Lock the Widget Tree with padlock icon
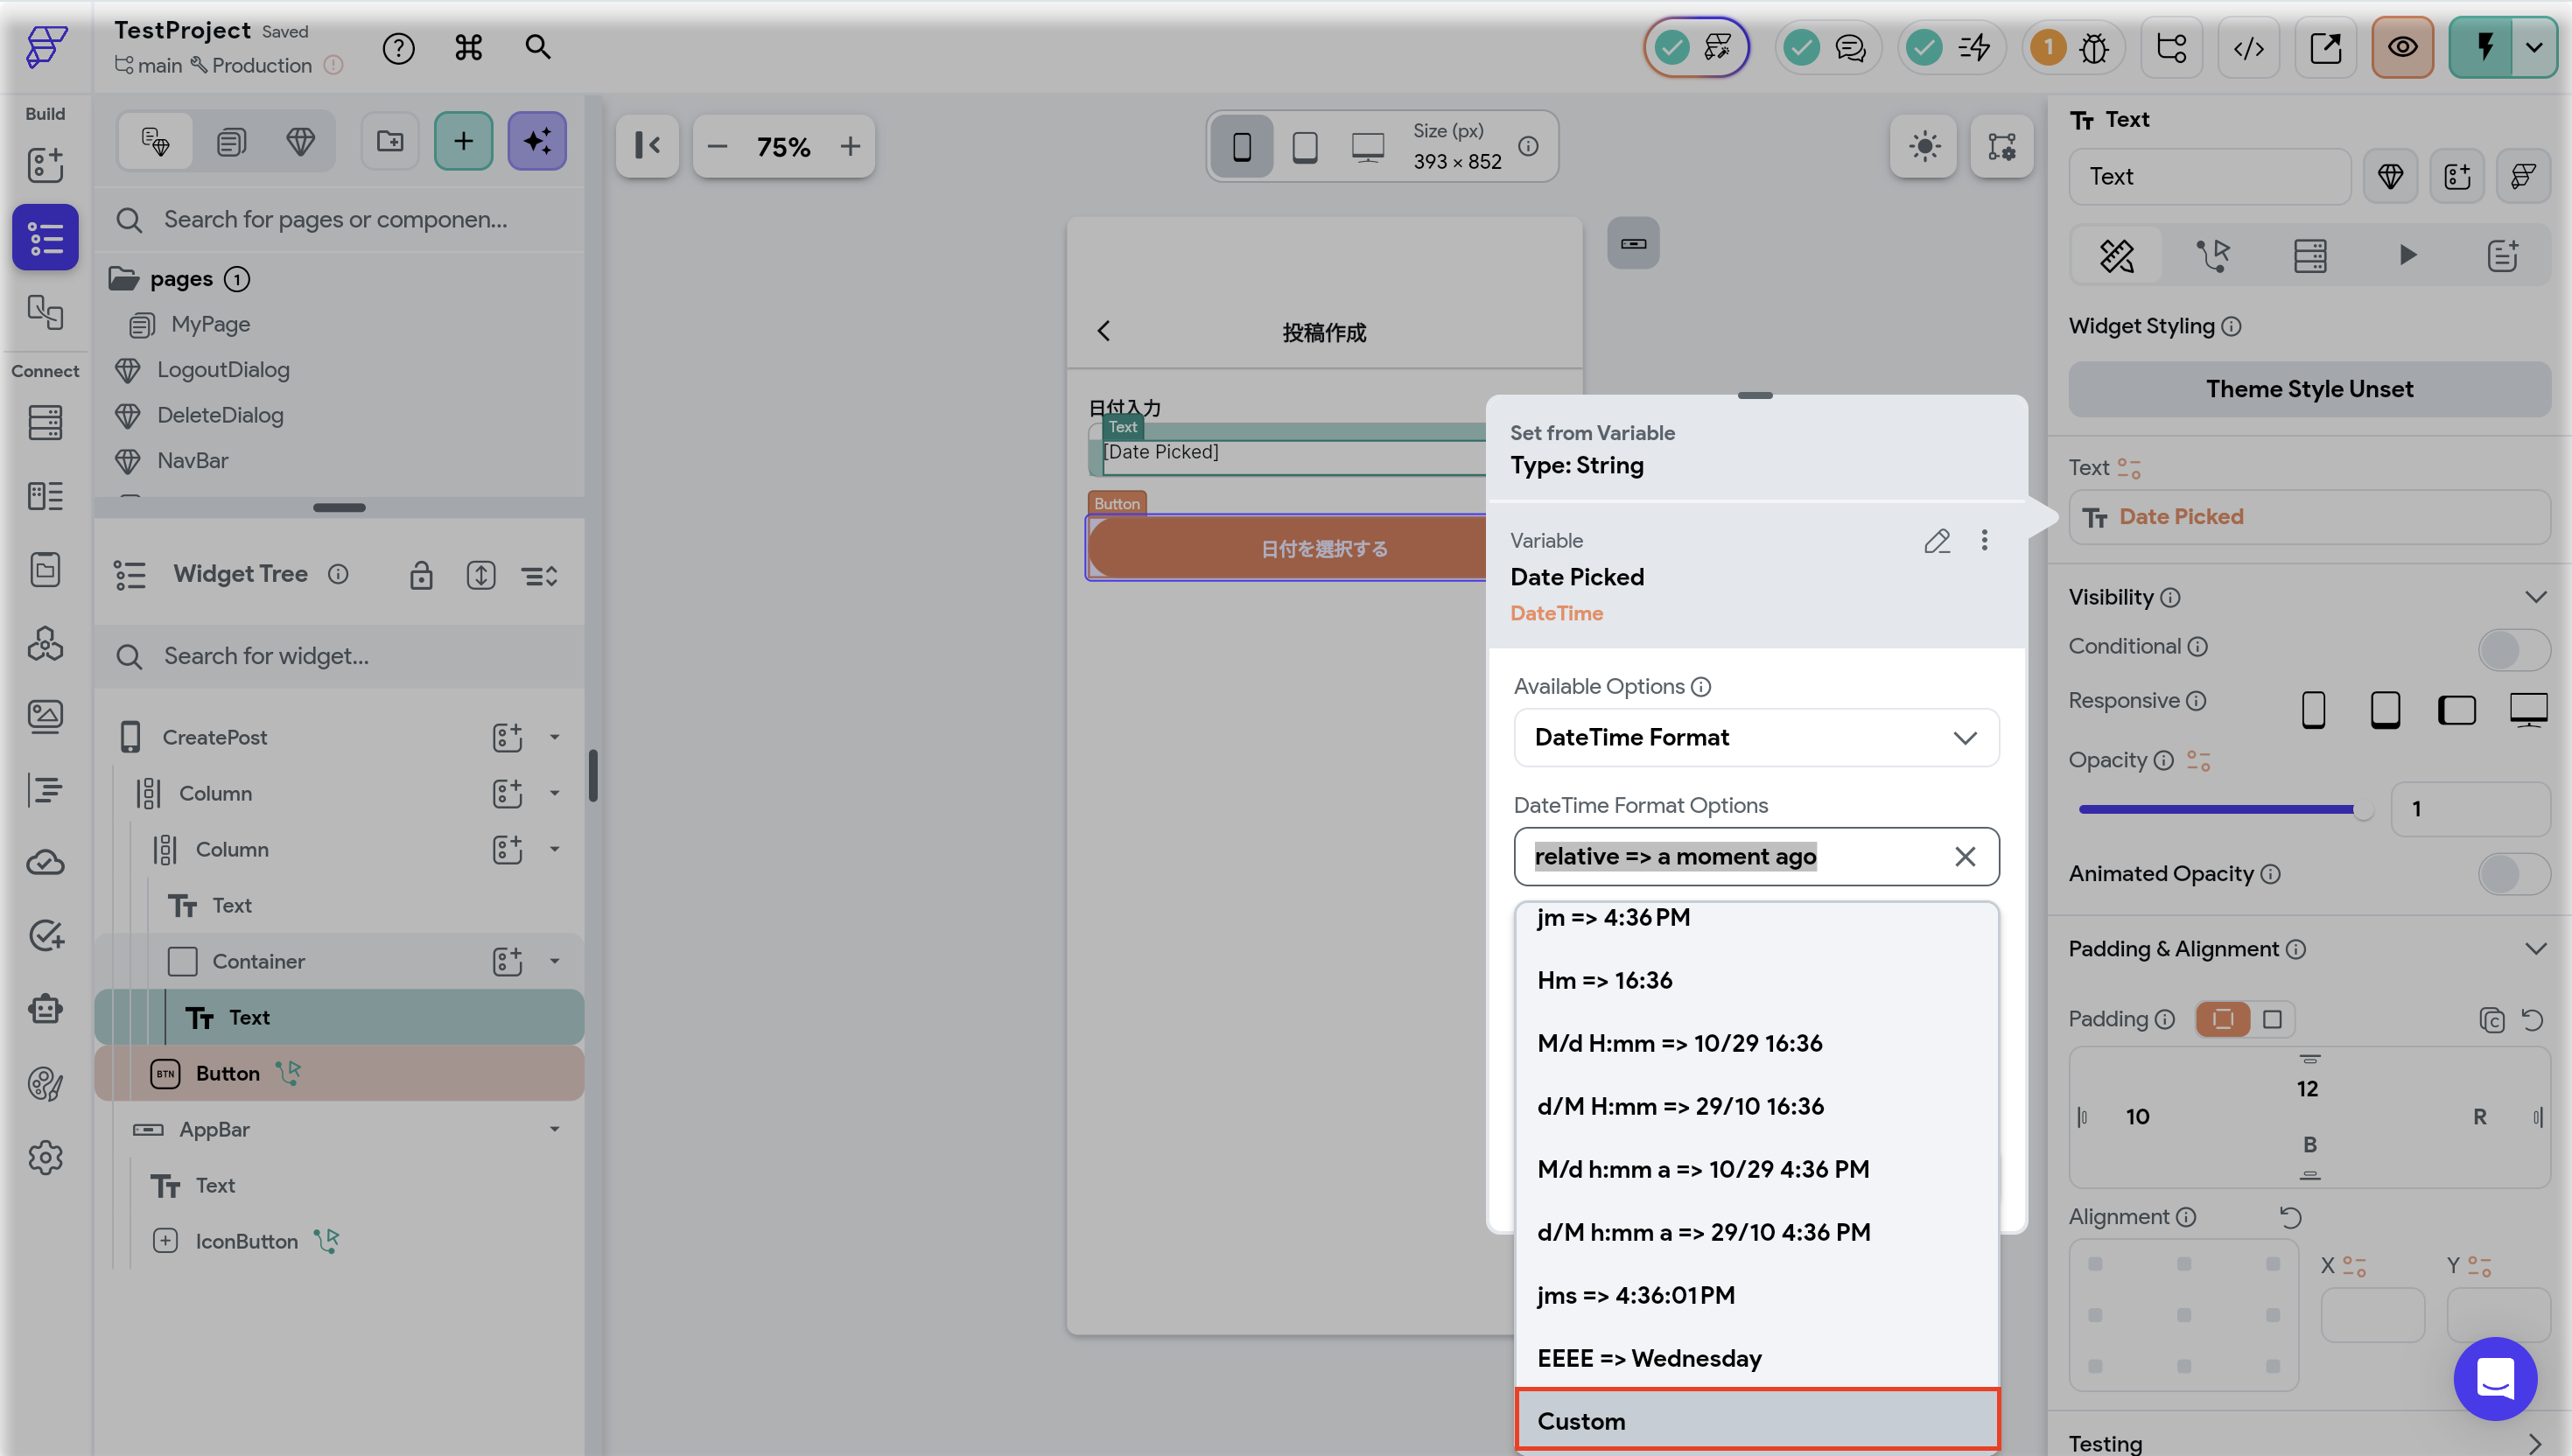The width and height of the screenshot is (2572, 1456). 421,575
